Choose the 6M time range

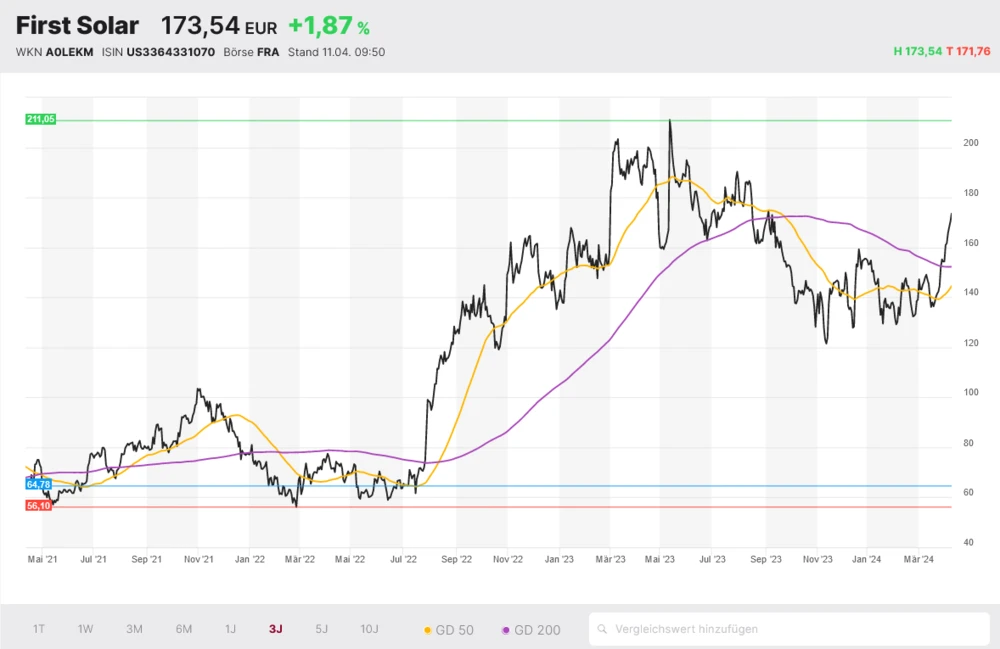pyautogui.click(x=183, y=629)
